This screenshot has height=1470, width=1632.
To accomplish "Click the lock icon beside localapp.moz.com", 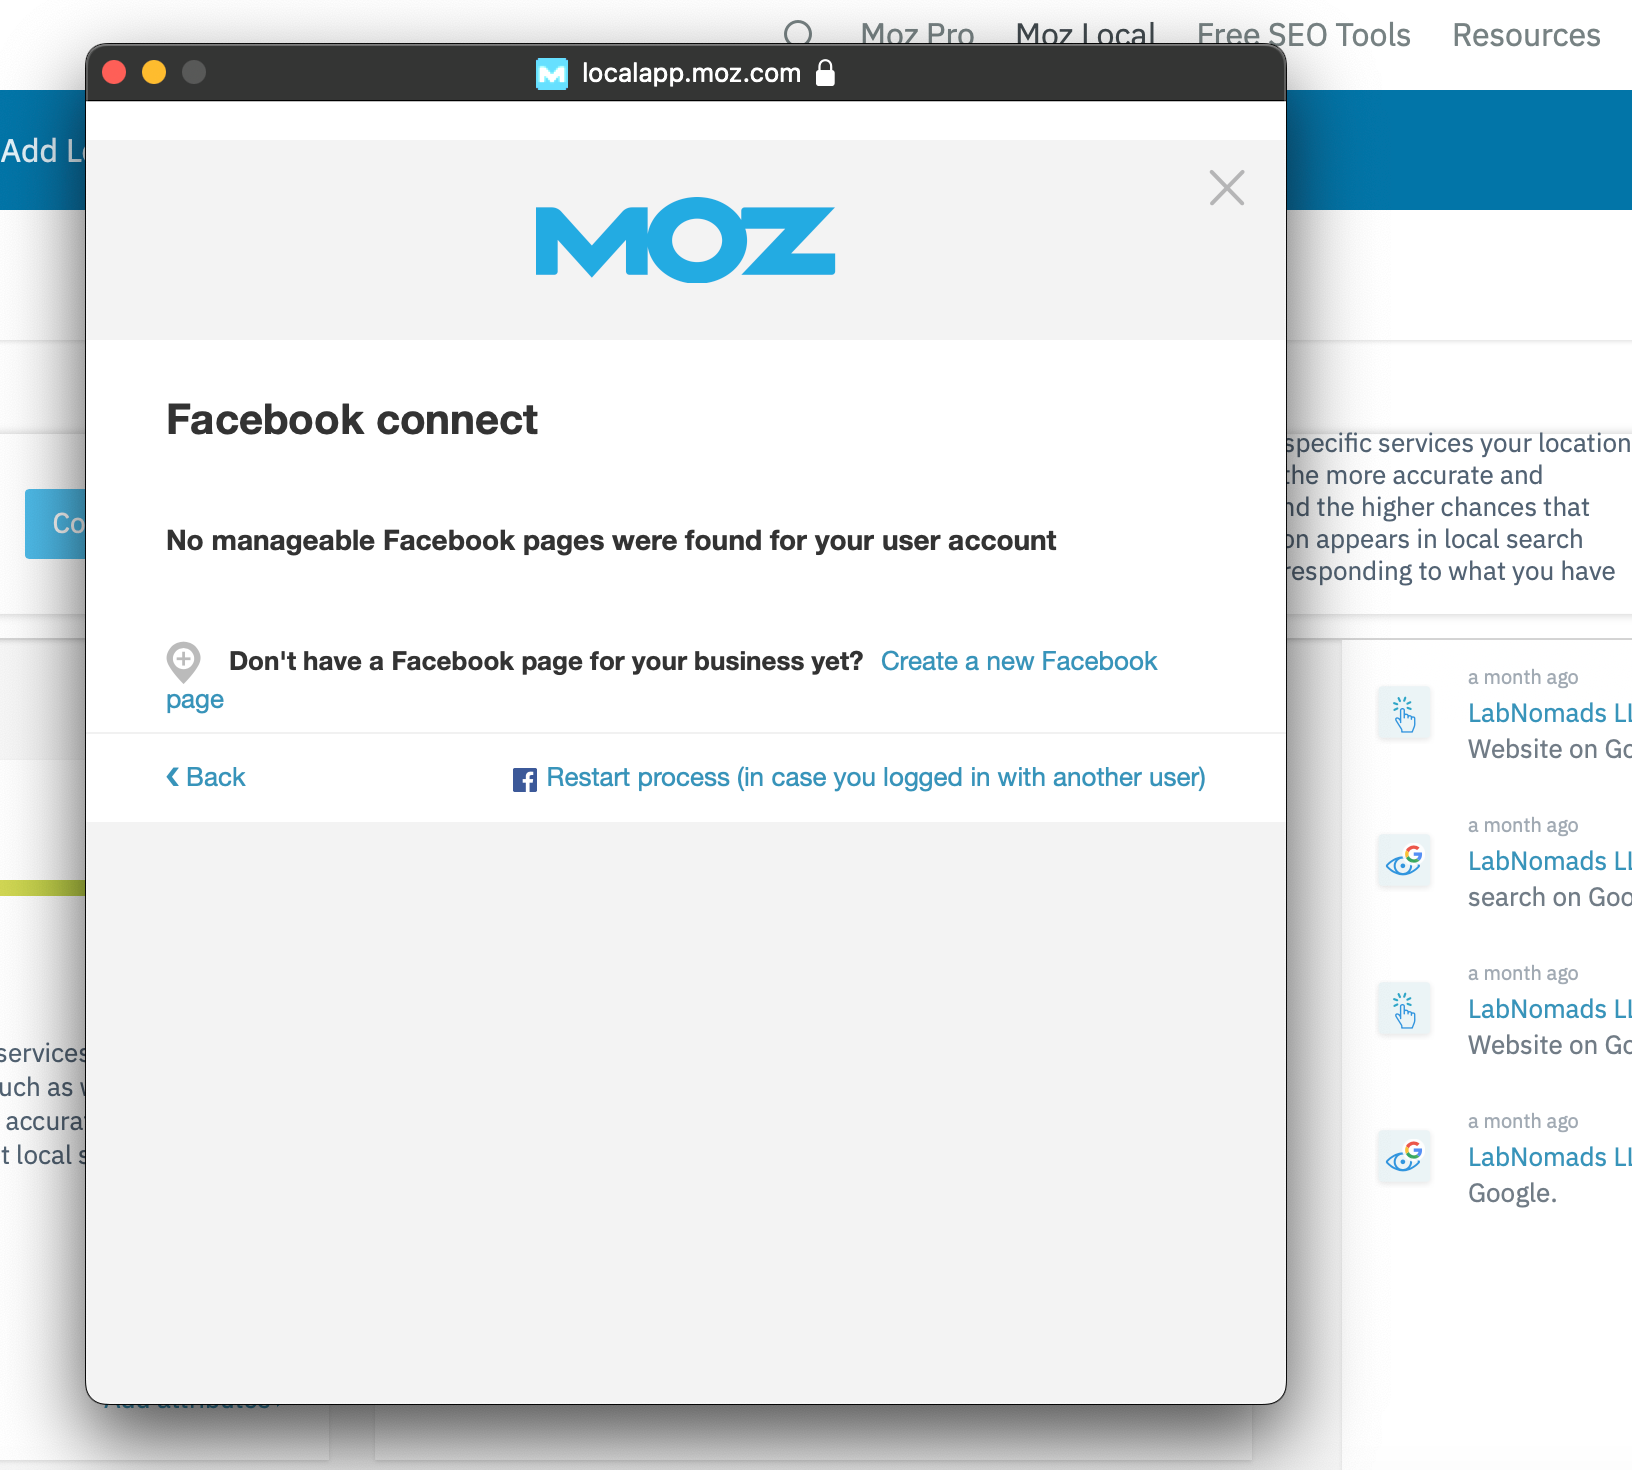I will click(827, 73).
